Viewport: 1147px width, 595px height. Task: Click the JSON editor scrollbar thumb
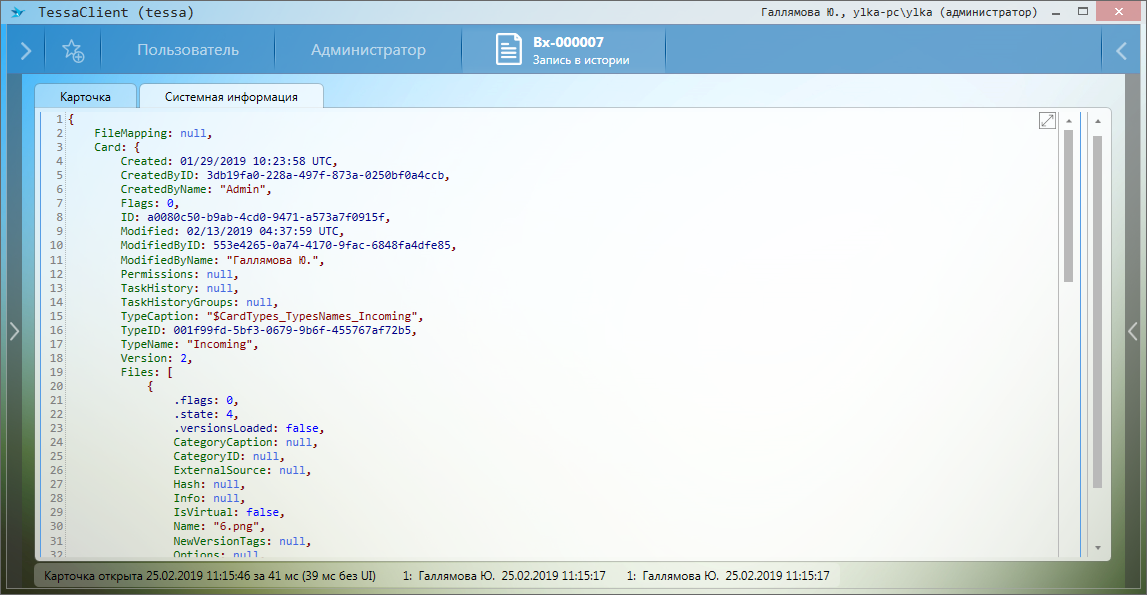click(1069, 205)
